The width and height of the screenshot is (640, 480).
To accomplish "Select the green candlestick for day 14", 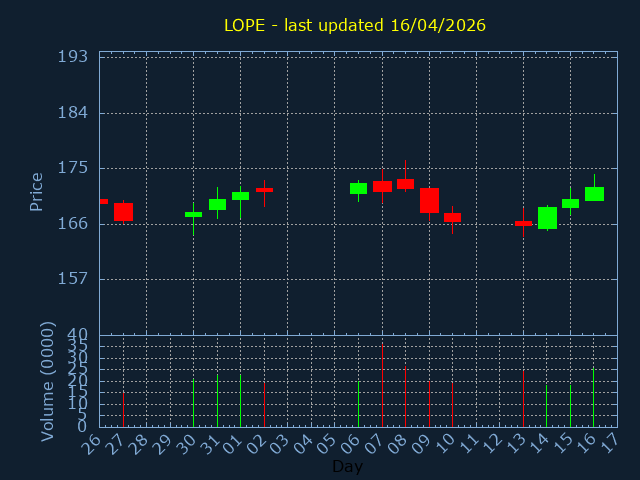I will pos(547,218).
